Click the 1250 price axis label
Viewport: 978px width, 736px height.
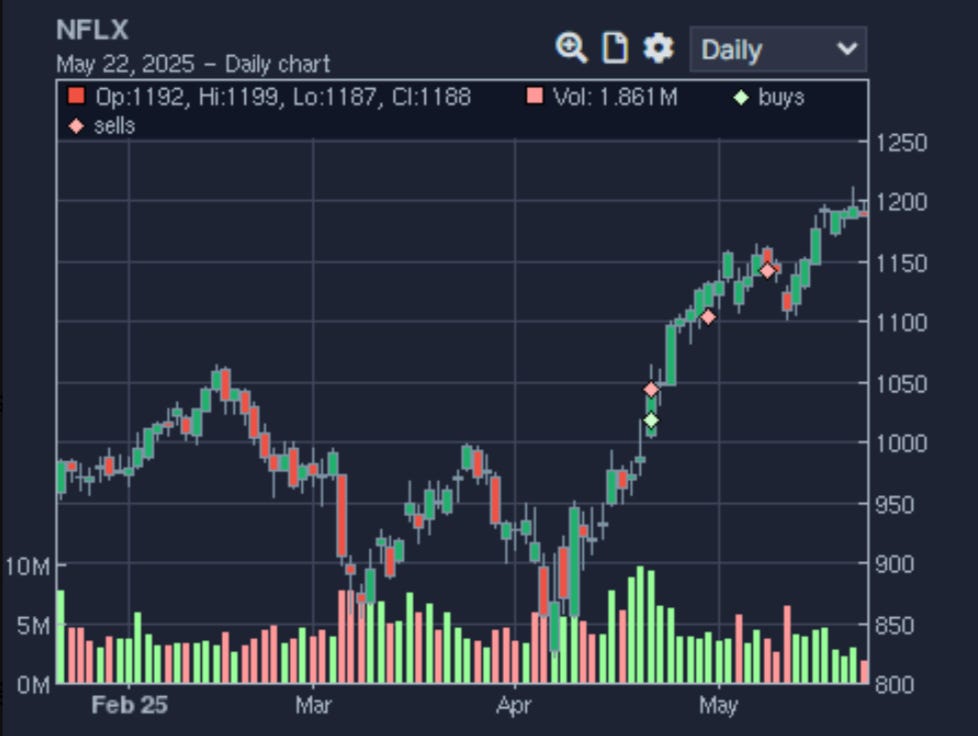coord(901,143)
